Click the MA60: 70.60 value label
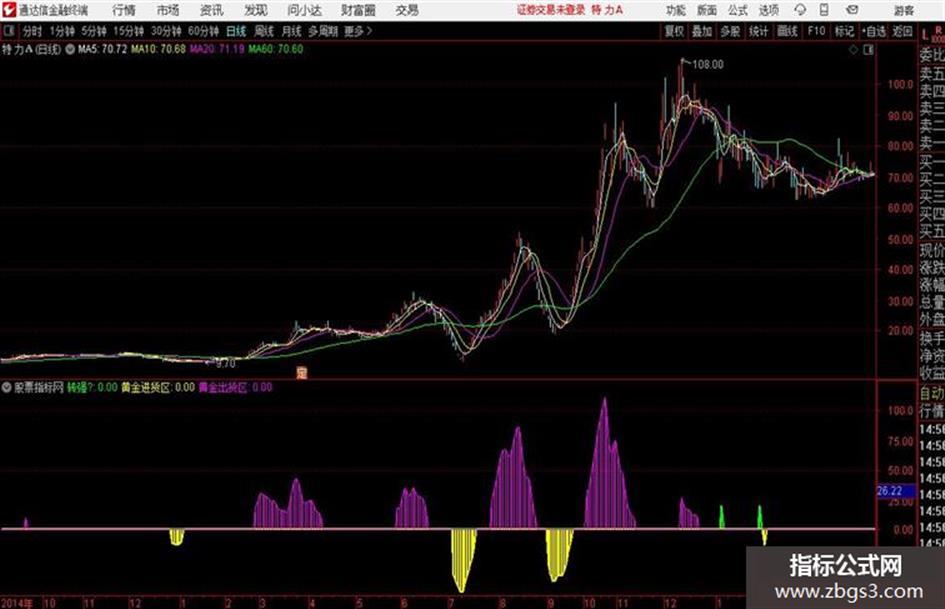945x609 pixels. (x=275, y=49)
